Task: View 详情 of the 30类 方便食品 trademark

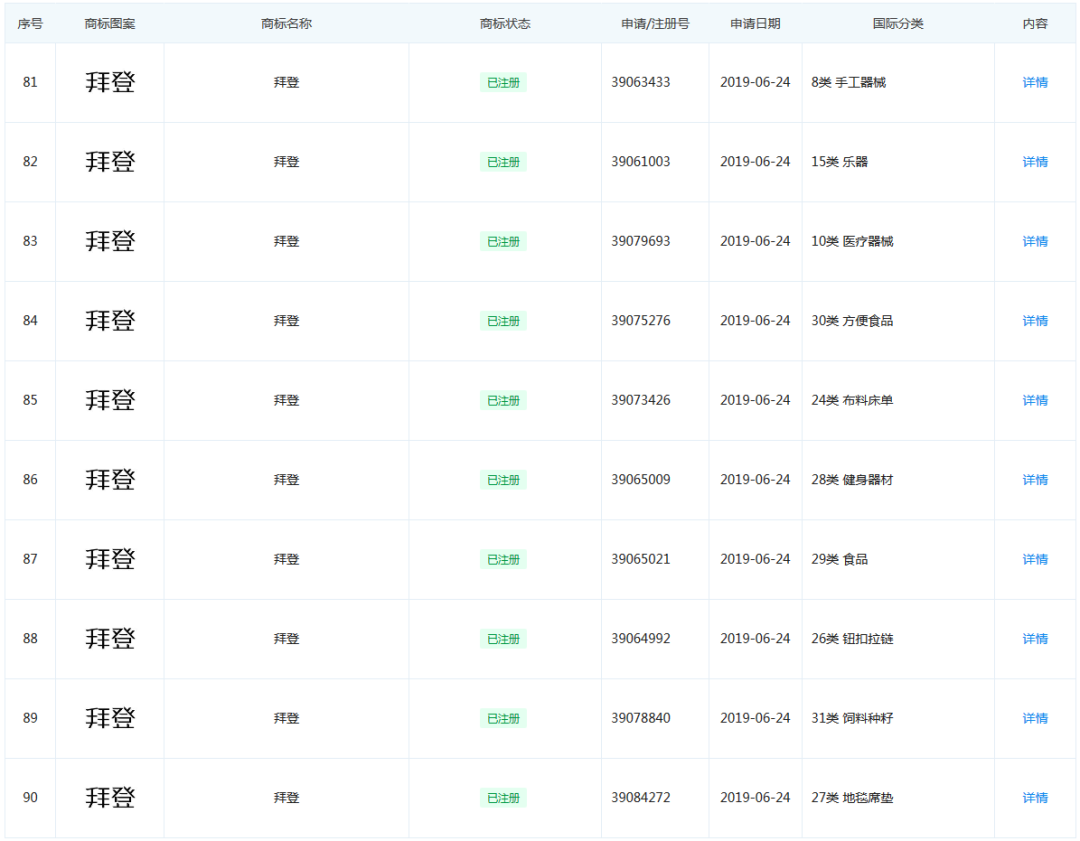Action: tap(1035, 321)
